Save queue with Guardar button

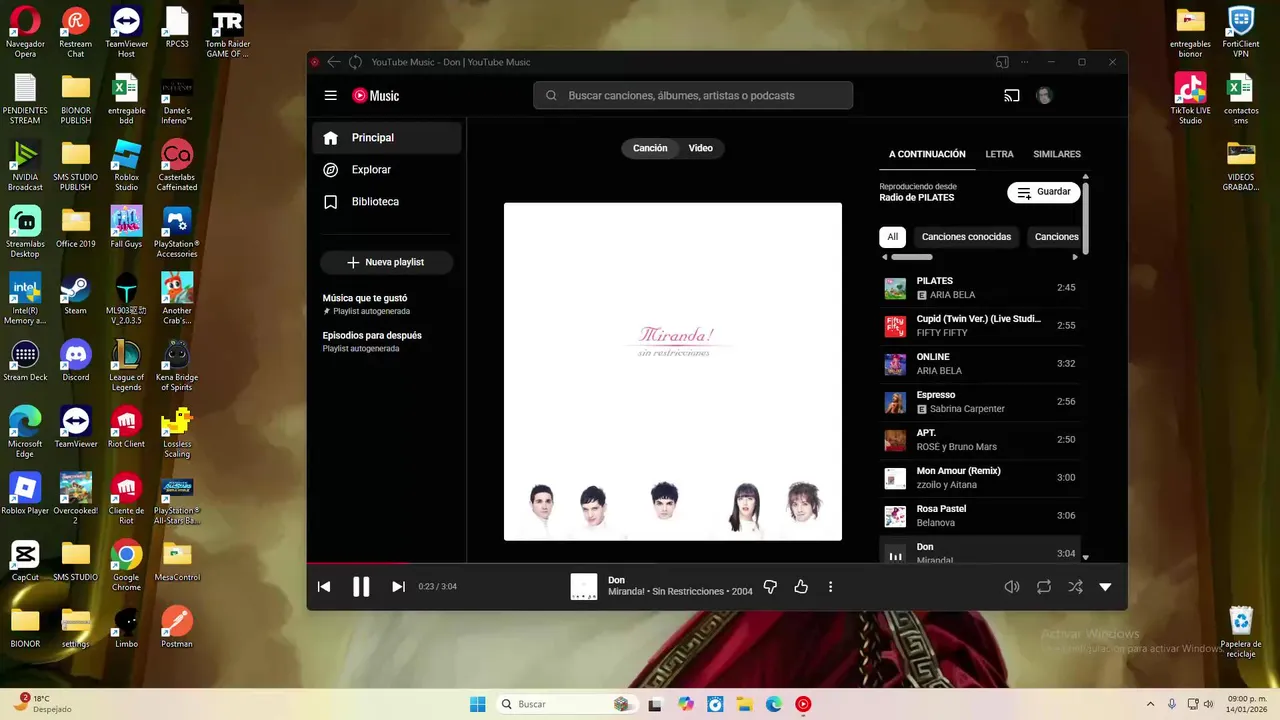click(1044, 192)
